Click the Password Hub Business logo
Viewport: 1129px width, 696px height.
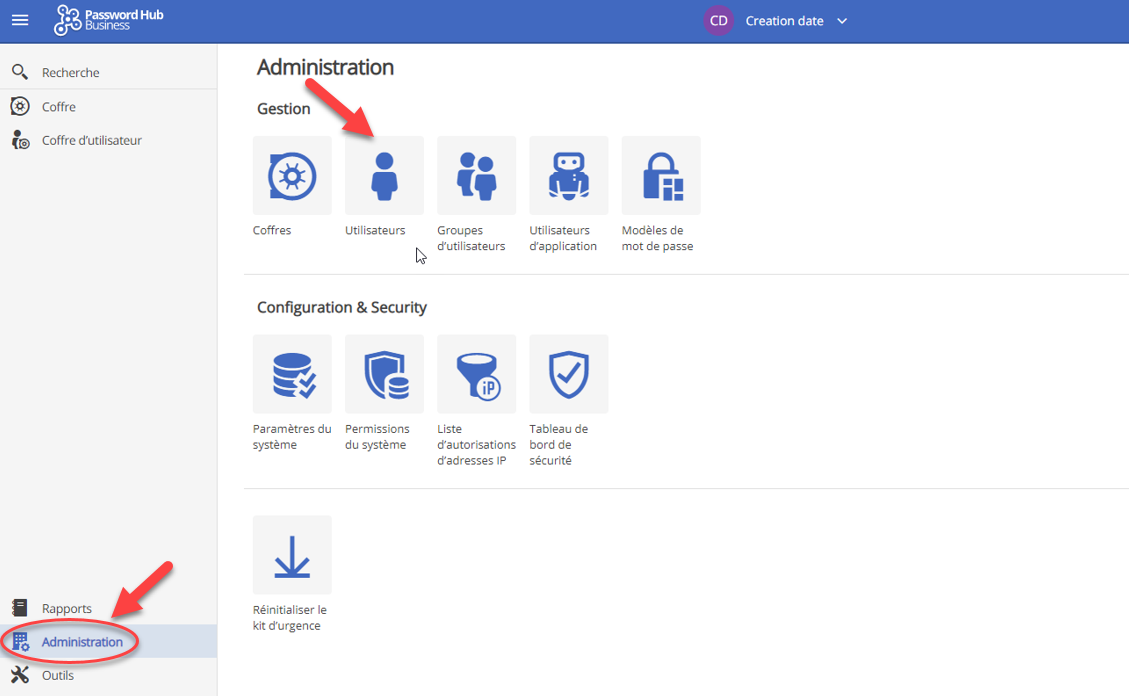tap(109, 20)
